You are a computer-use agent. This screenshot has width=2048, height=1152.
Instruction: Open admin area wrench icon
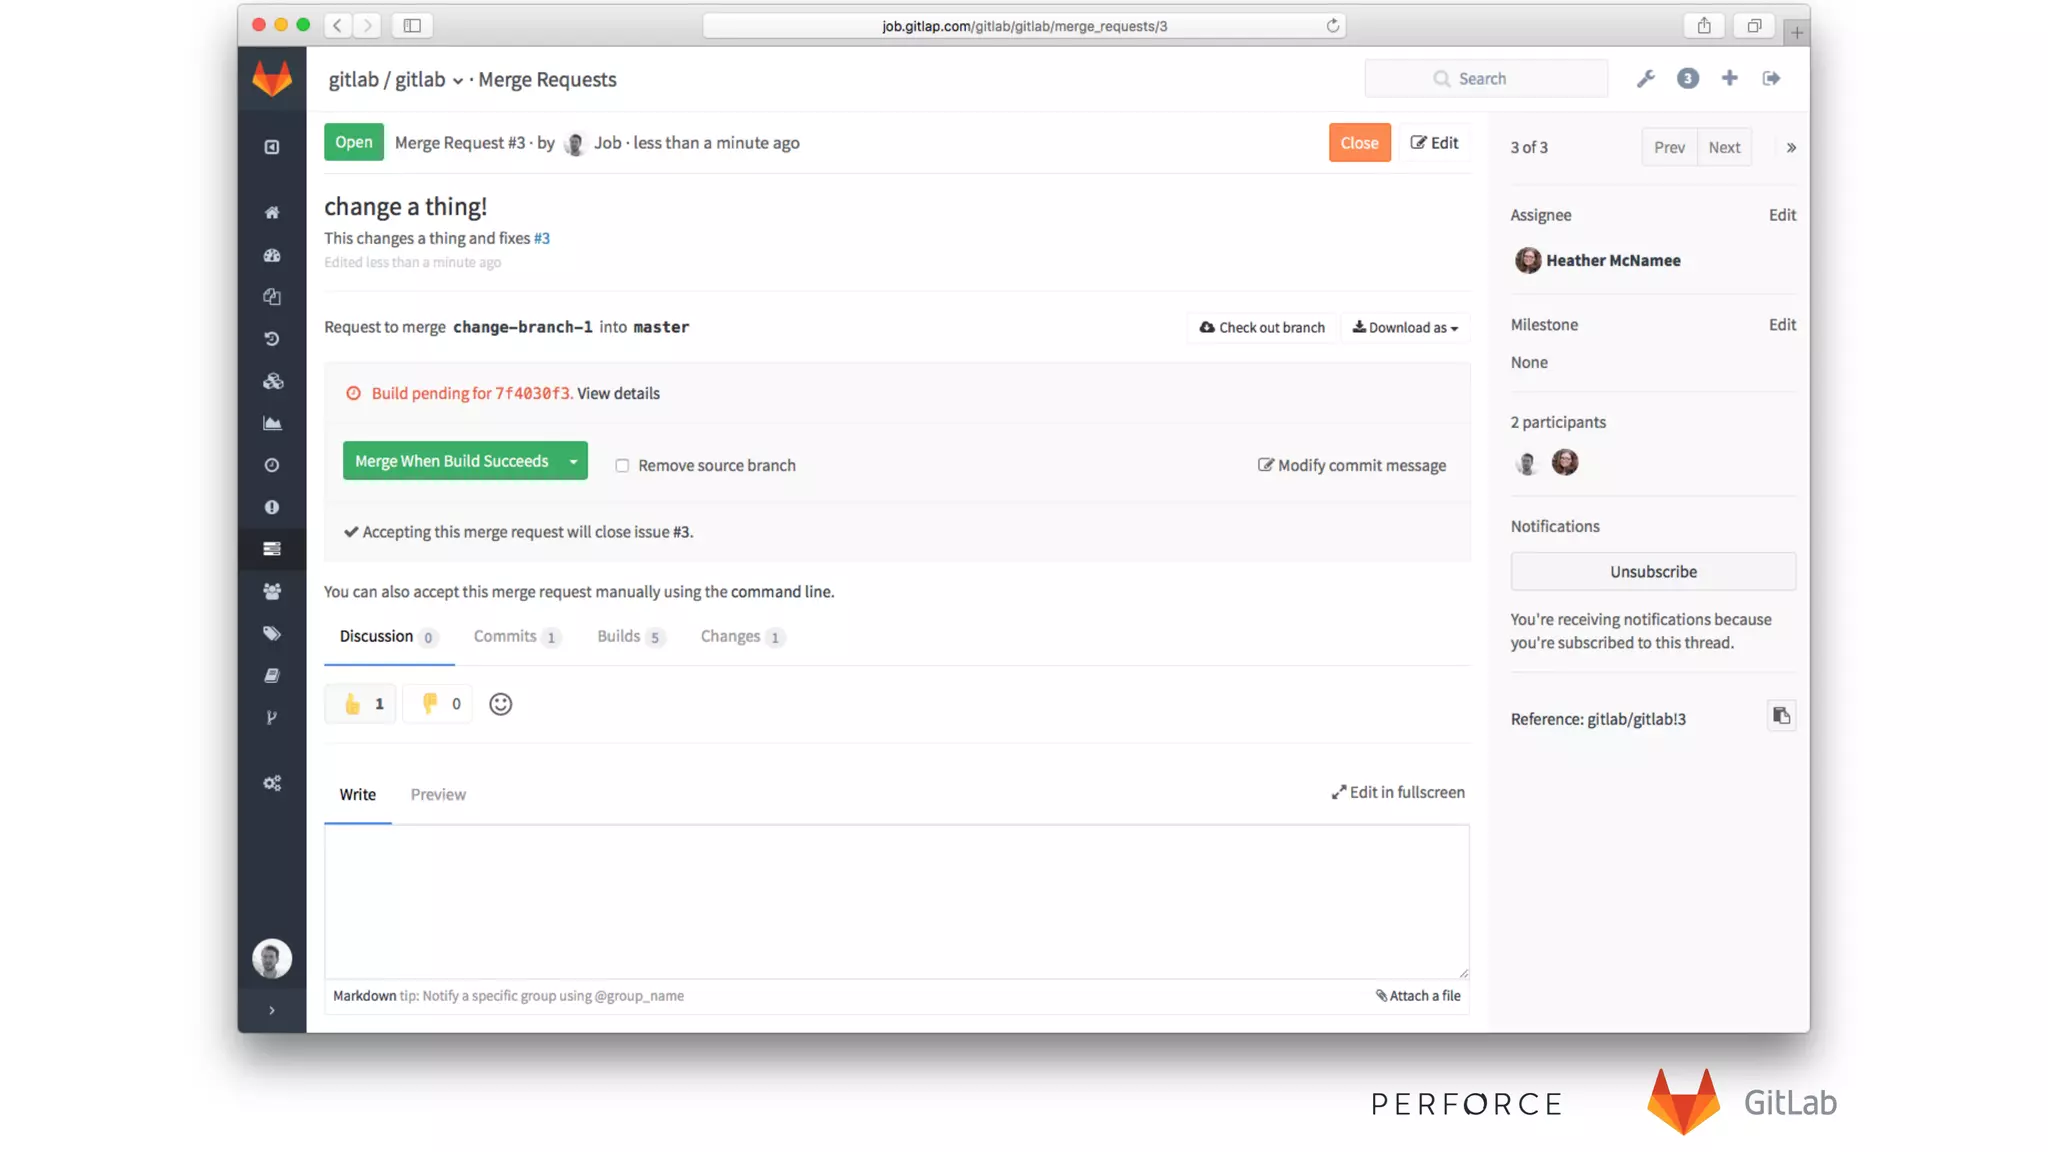click(x=1645, y=78)
